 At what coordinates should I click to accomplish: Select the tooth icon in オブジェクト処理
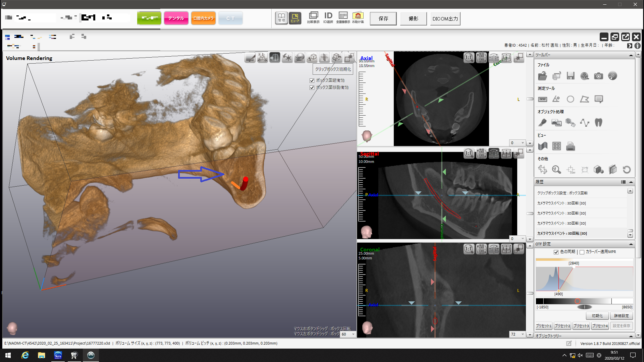pos(598,122)
